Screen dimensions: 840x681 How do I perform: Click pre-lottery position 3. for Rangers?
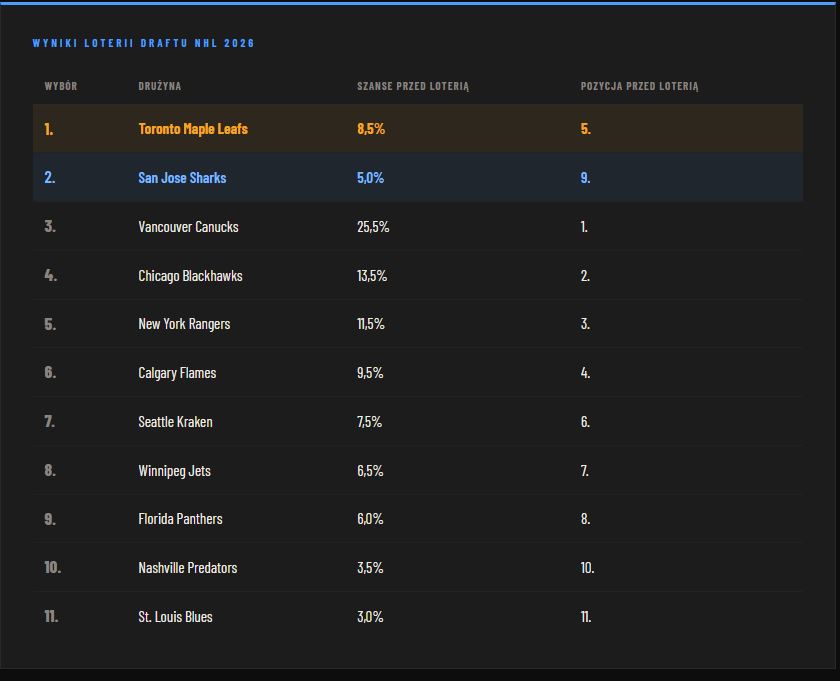tap(585, 324)
